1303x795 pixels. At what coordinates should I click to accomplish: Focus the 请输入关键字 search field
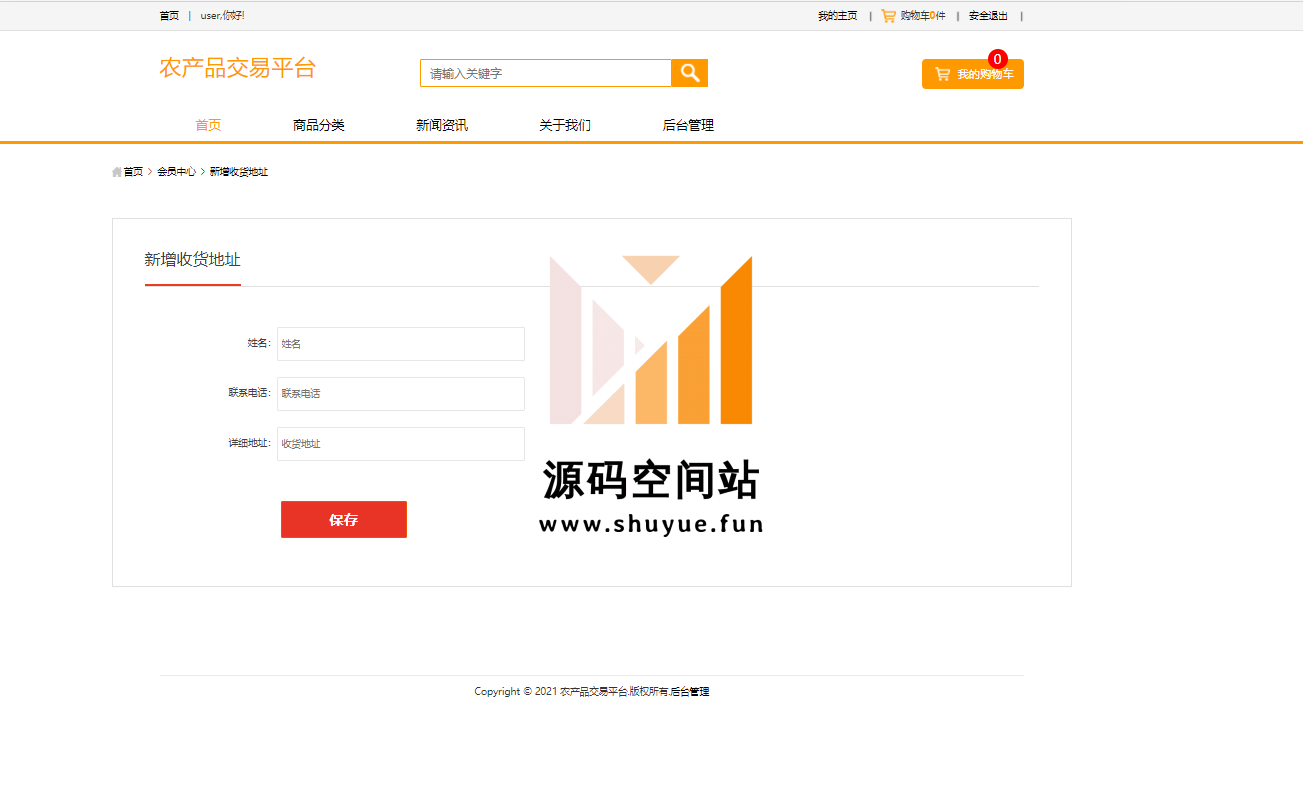546,73
